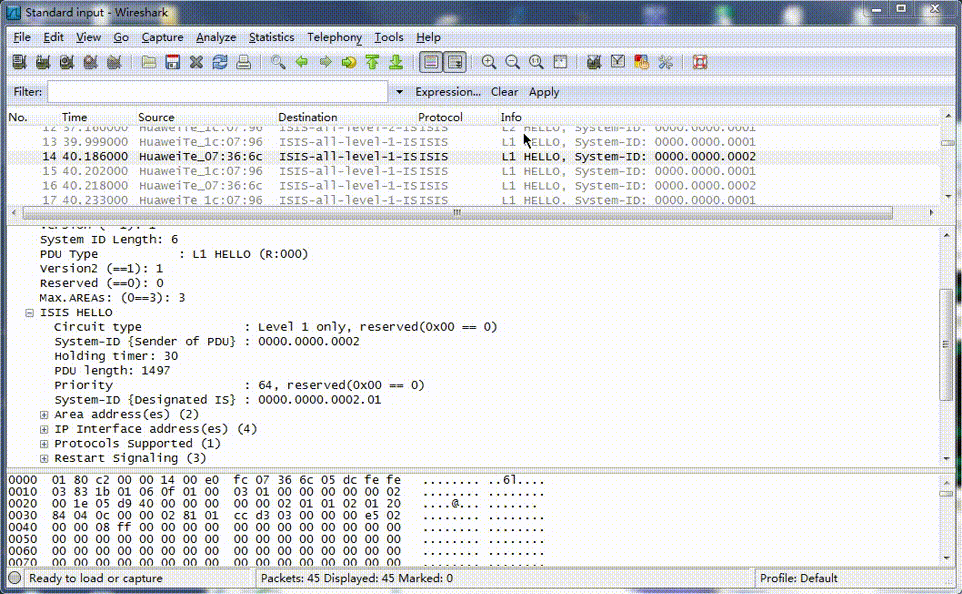Click packet list horizontal scrollbar

pyautogui.click(x=457, y=213)
